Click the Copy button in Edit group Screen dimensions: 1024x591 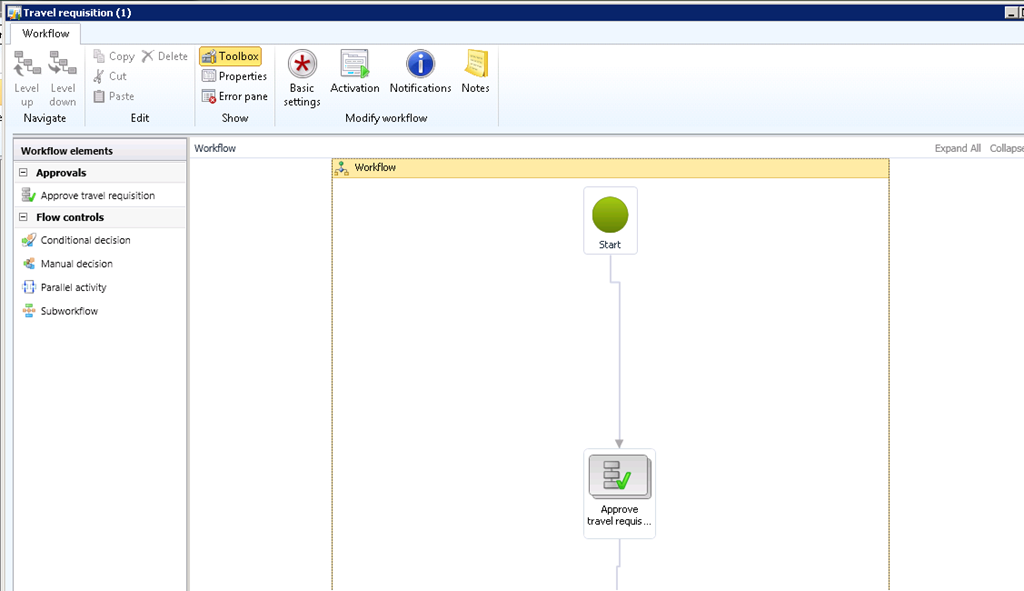click(113, 57)
